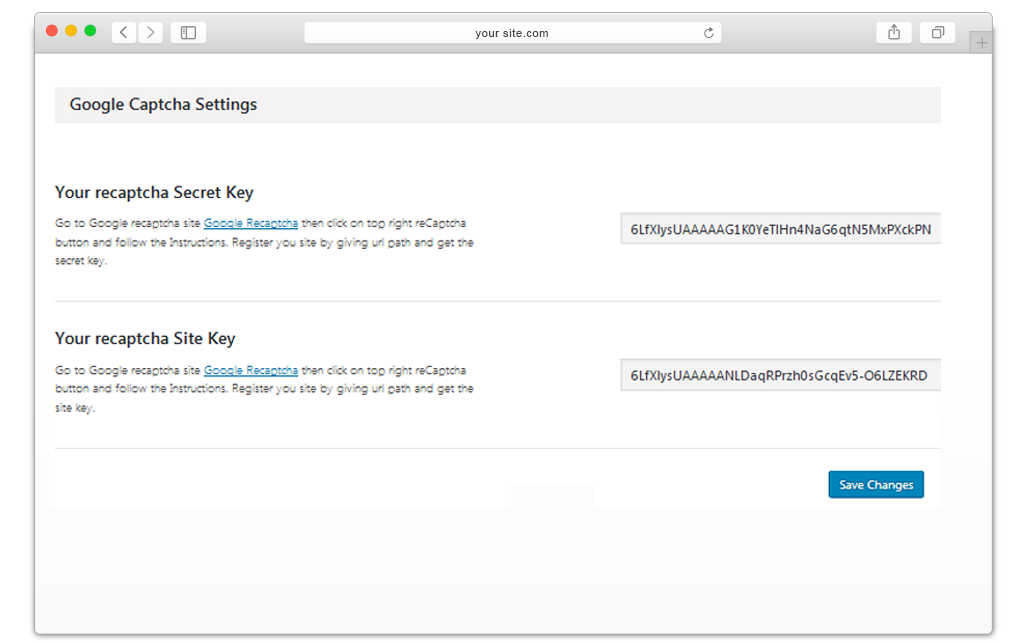Viewport: 1024px width, 643px height.
Task: Reload the page with the refresh icon
Action: point(709,33)
